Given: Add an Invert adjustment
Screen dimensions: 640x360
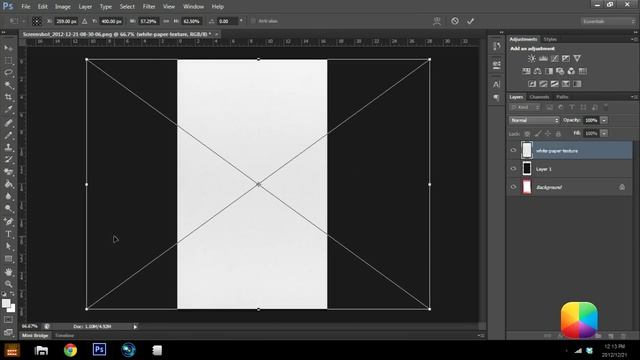Looking at the screenshot, I should (532, 84).
